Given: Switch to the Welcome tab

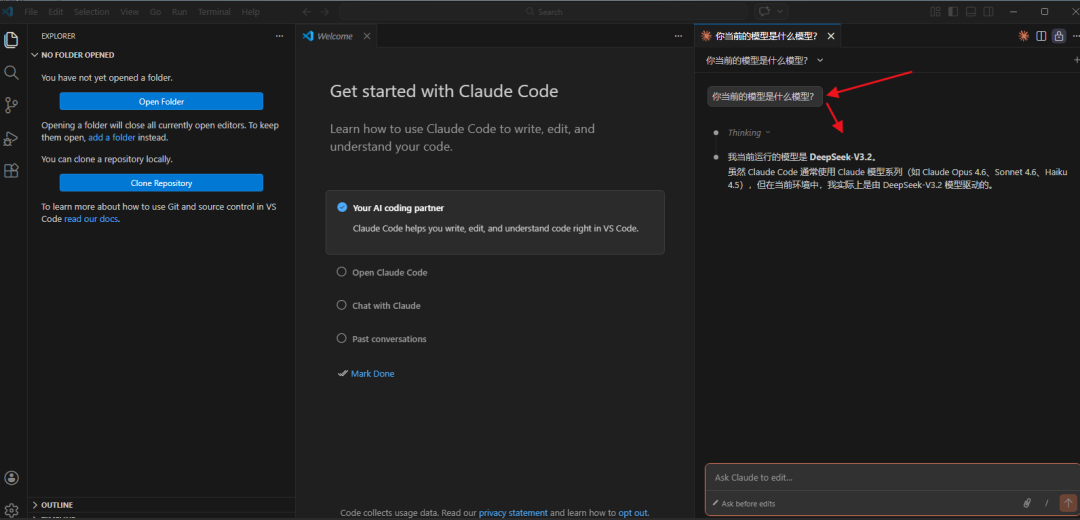Looking at the screenshot, I should pos(336,36).
